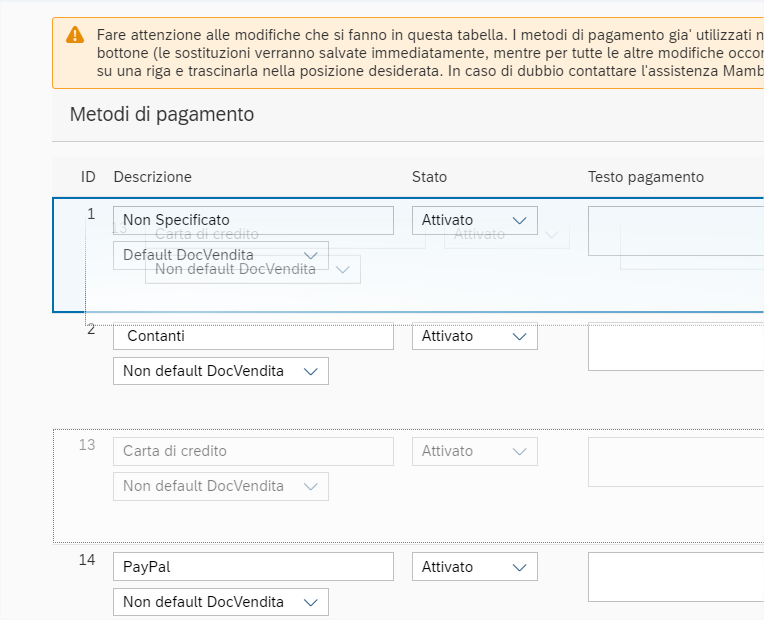Open the Stato dropdown for Non Specificato
The height and width of the screenshot is (620, 764).
tap(474, 220)
